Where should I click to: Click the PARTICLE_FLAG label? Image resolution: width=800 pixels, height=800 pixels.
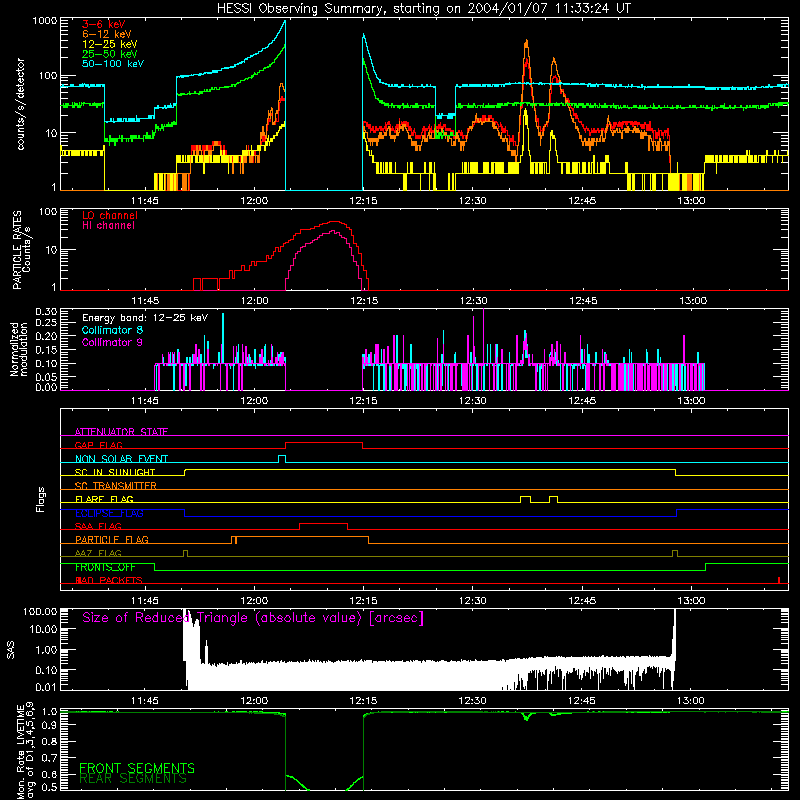112,540
